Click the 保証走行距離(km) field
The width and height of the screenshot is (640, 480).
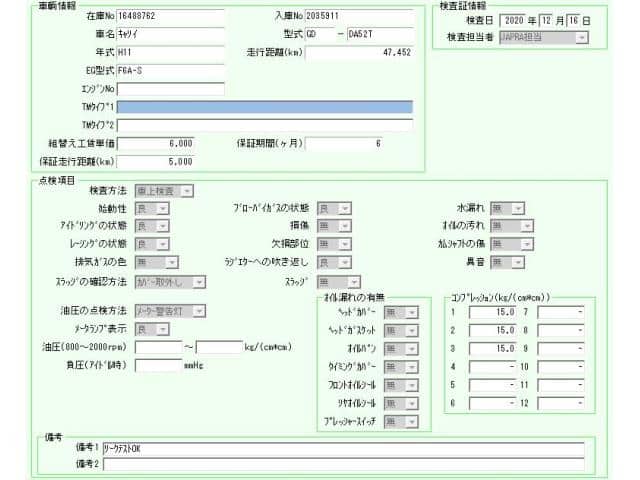[x=156, y=162]
